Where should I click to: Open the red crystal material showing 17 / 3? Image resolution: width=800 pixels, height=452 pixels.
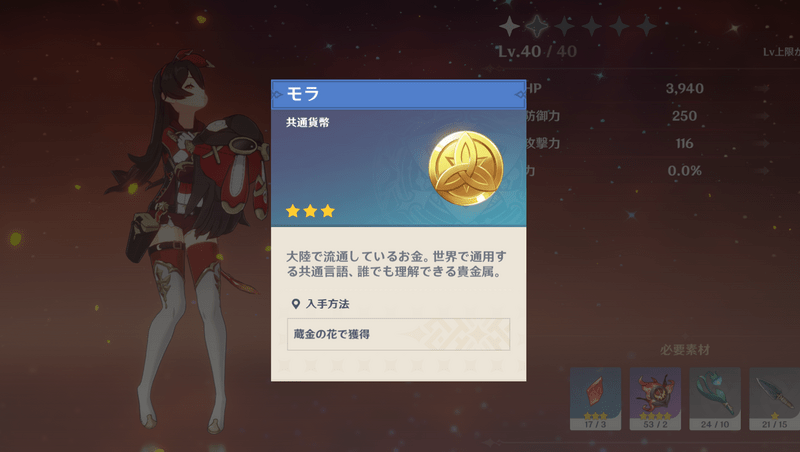click(x=595, y=398)
